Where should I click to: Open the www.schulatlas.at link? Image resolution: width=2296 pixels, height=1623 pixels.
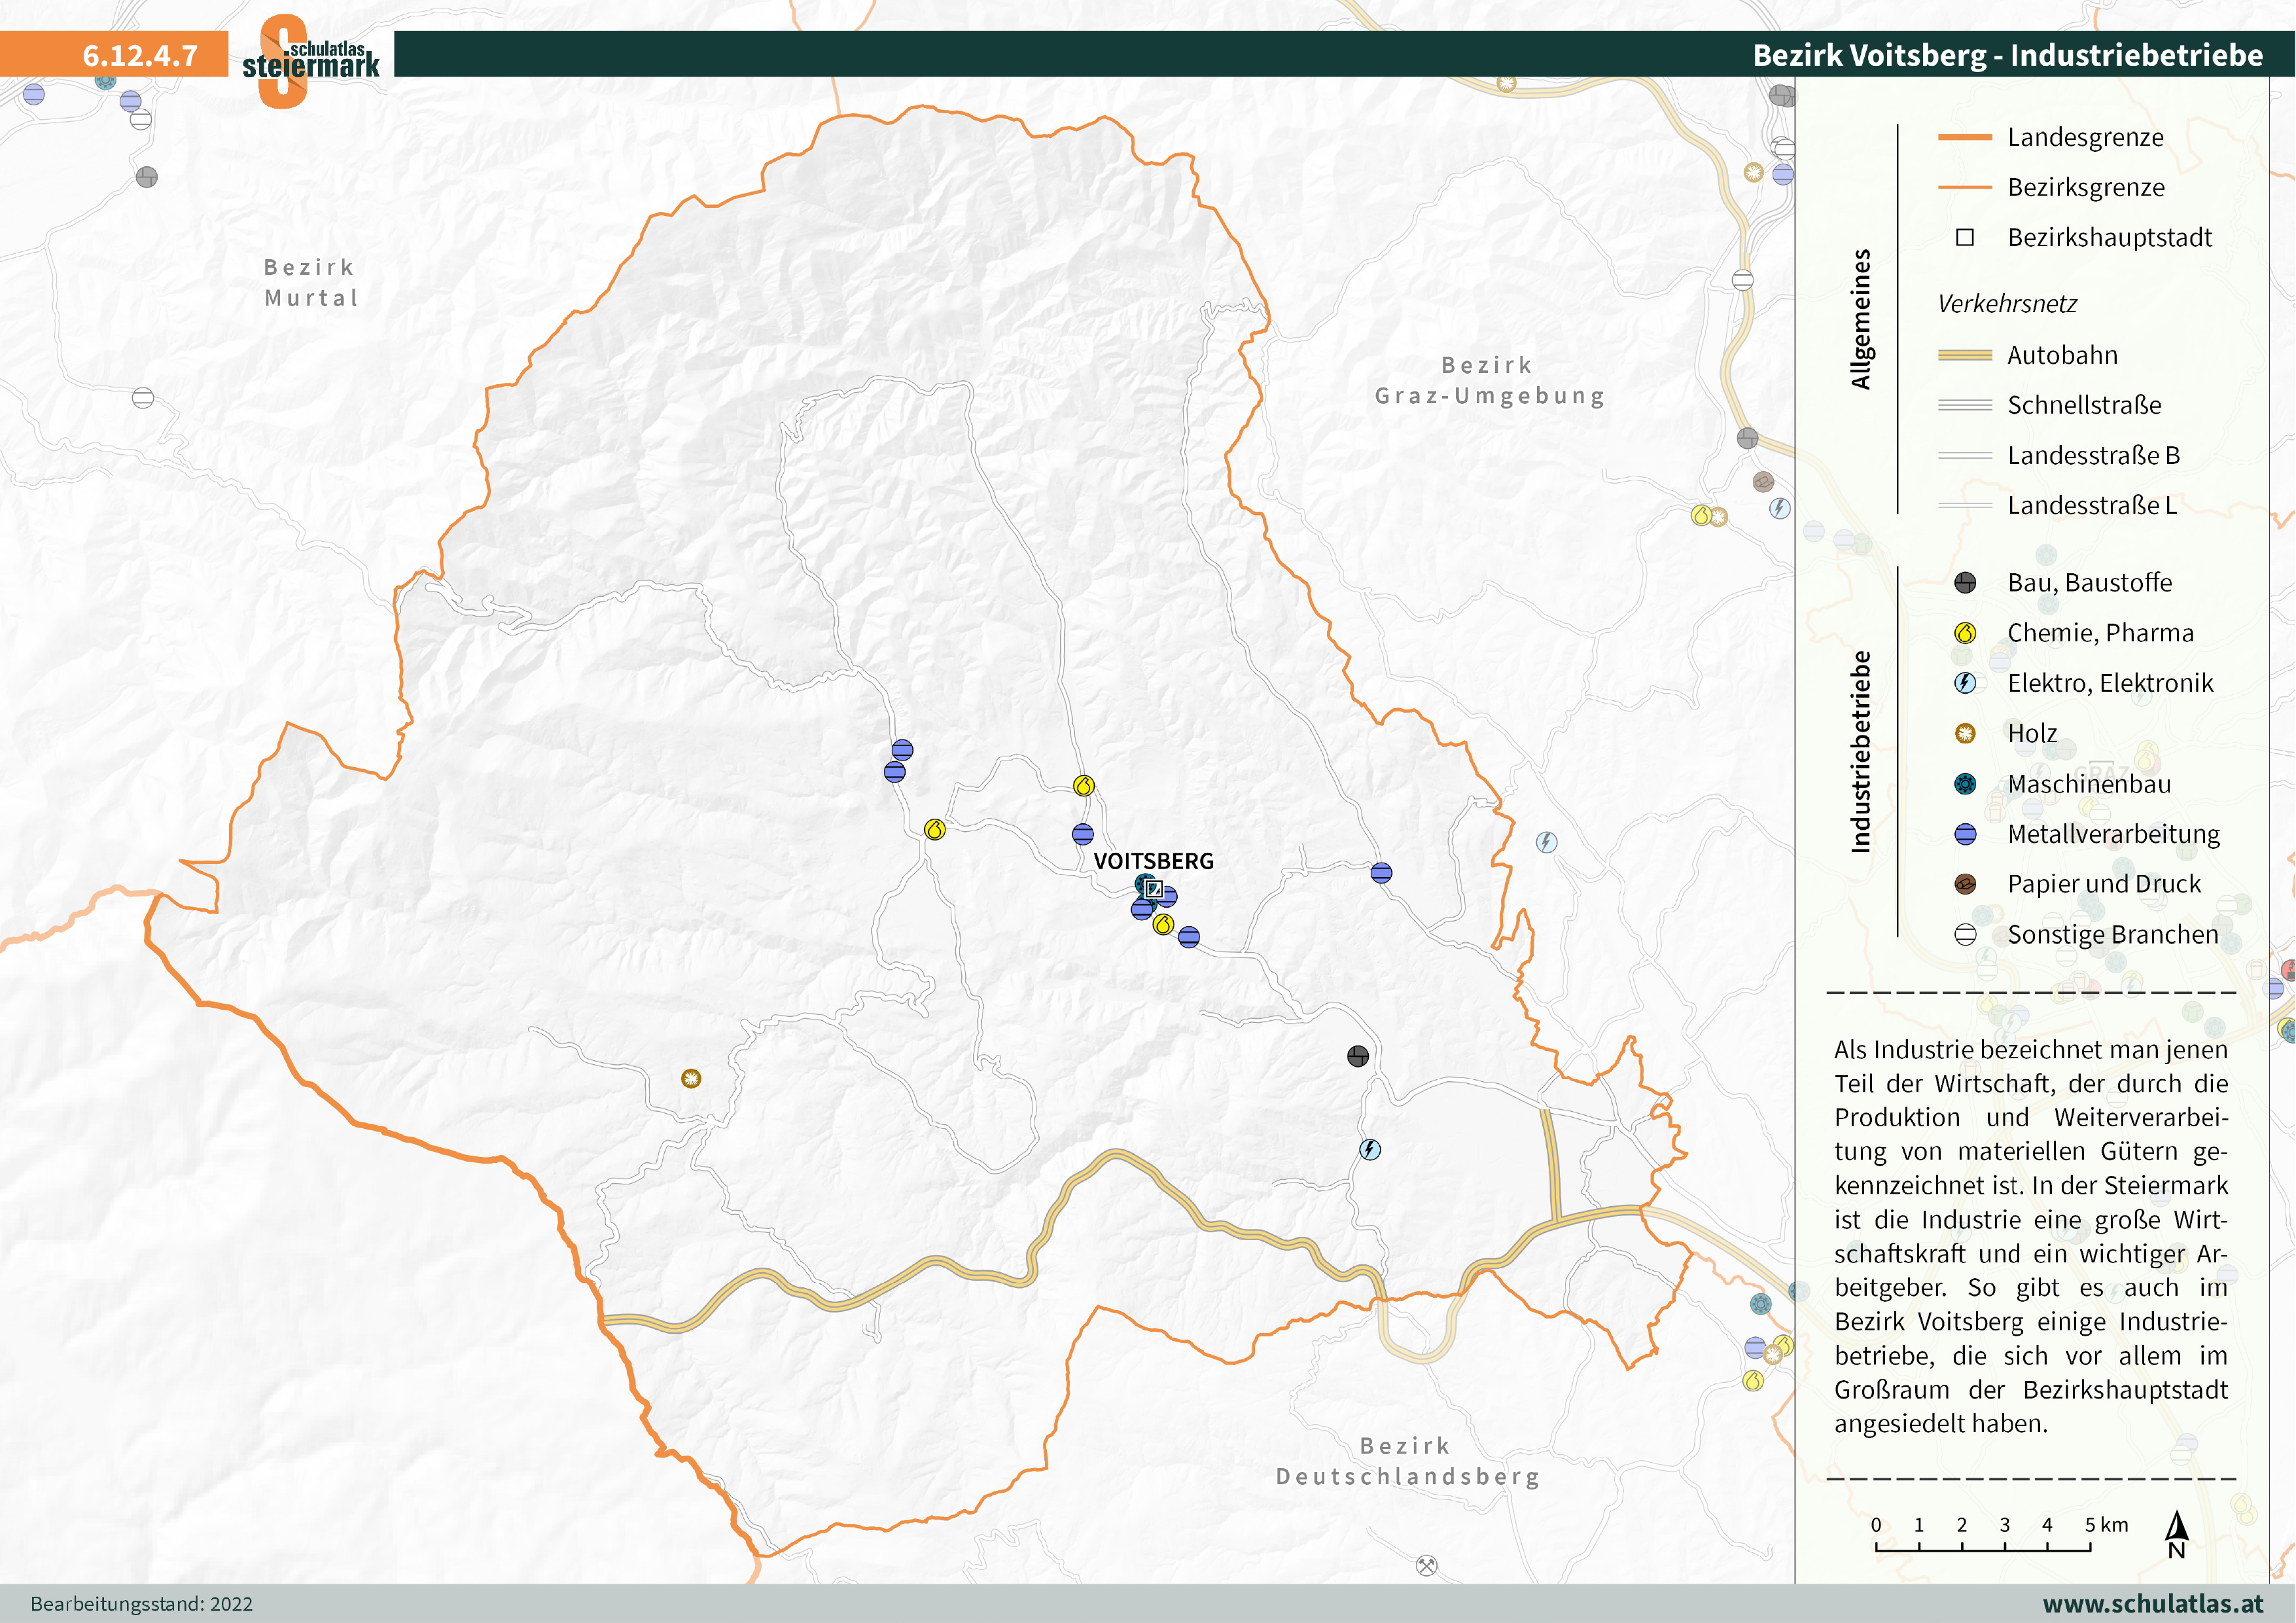pyautogui.click(x=2152, y=1603)
